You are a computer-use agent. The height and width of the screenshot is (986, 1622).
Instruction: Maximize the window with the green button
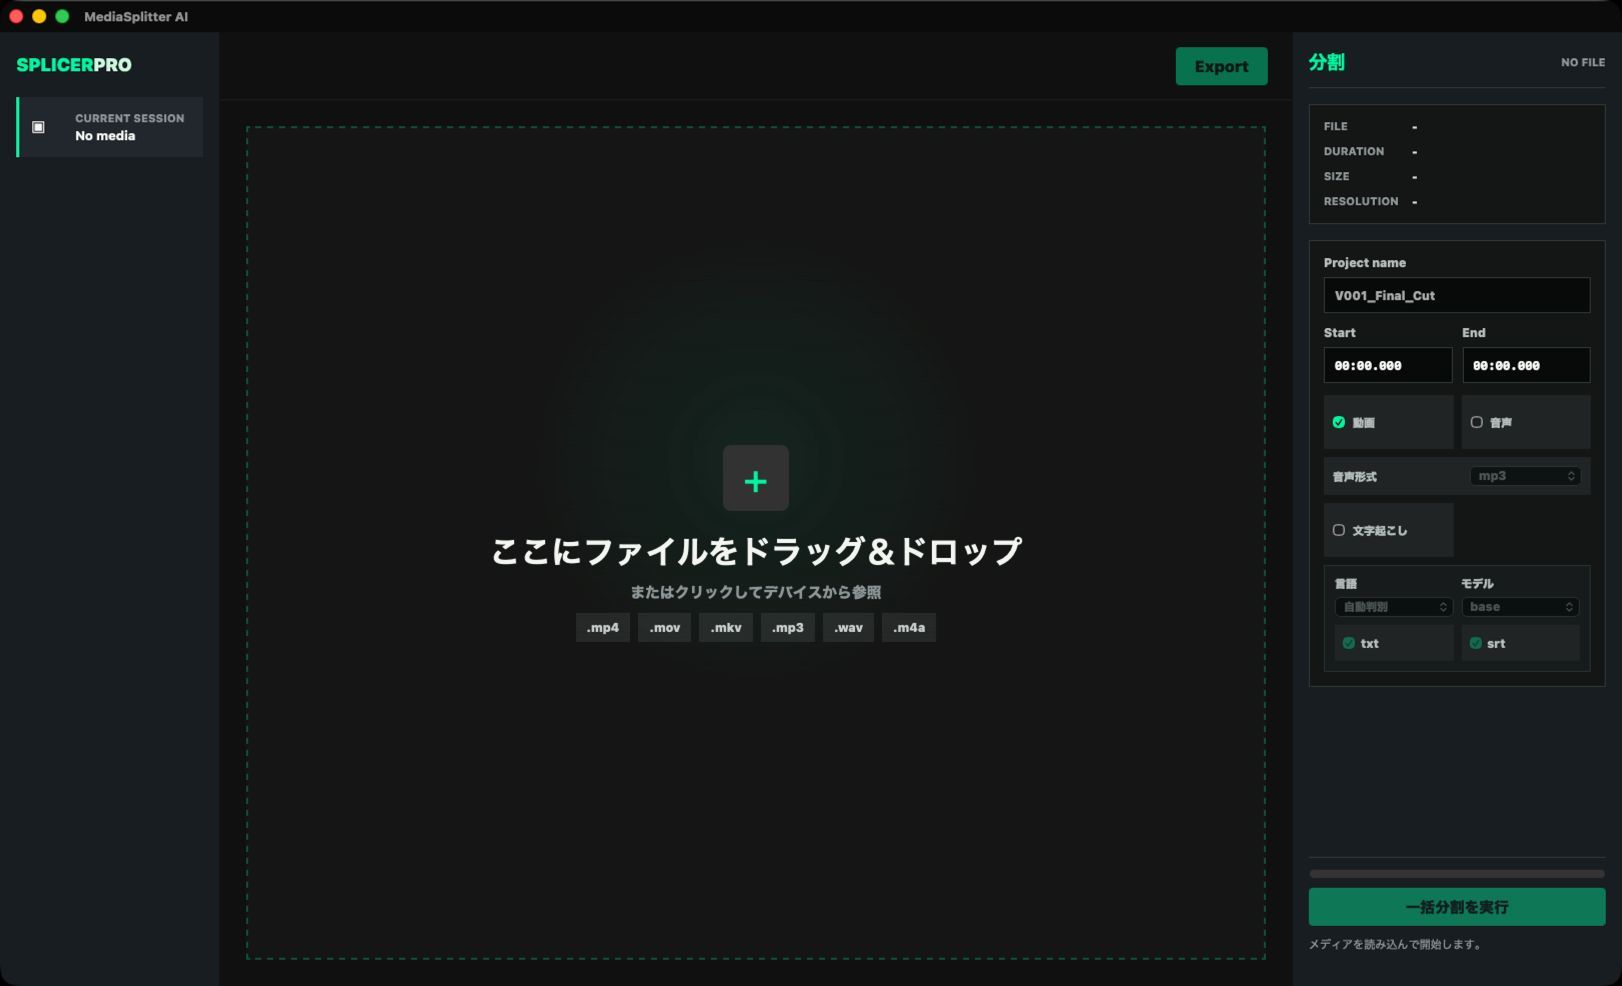click(62, 16)
